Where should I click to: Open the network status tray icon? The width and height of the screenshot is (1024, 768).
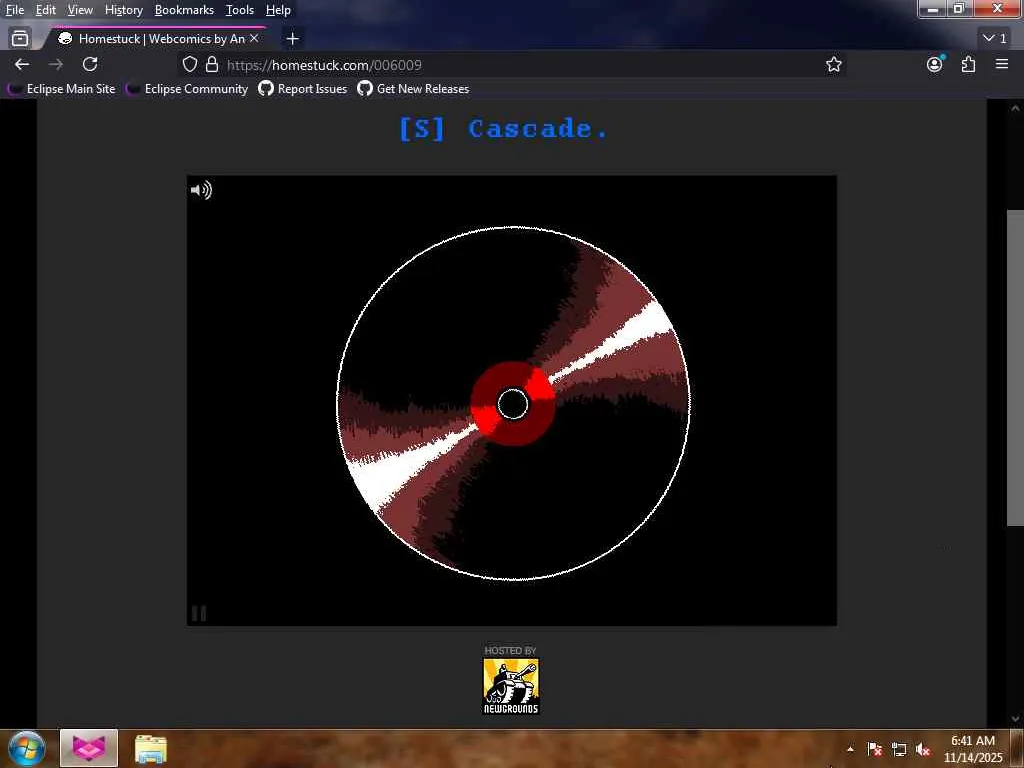899,749
